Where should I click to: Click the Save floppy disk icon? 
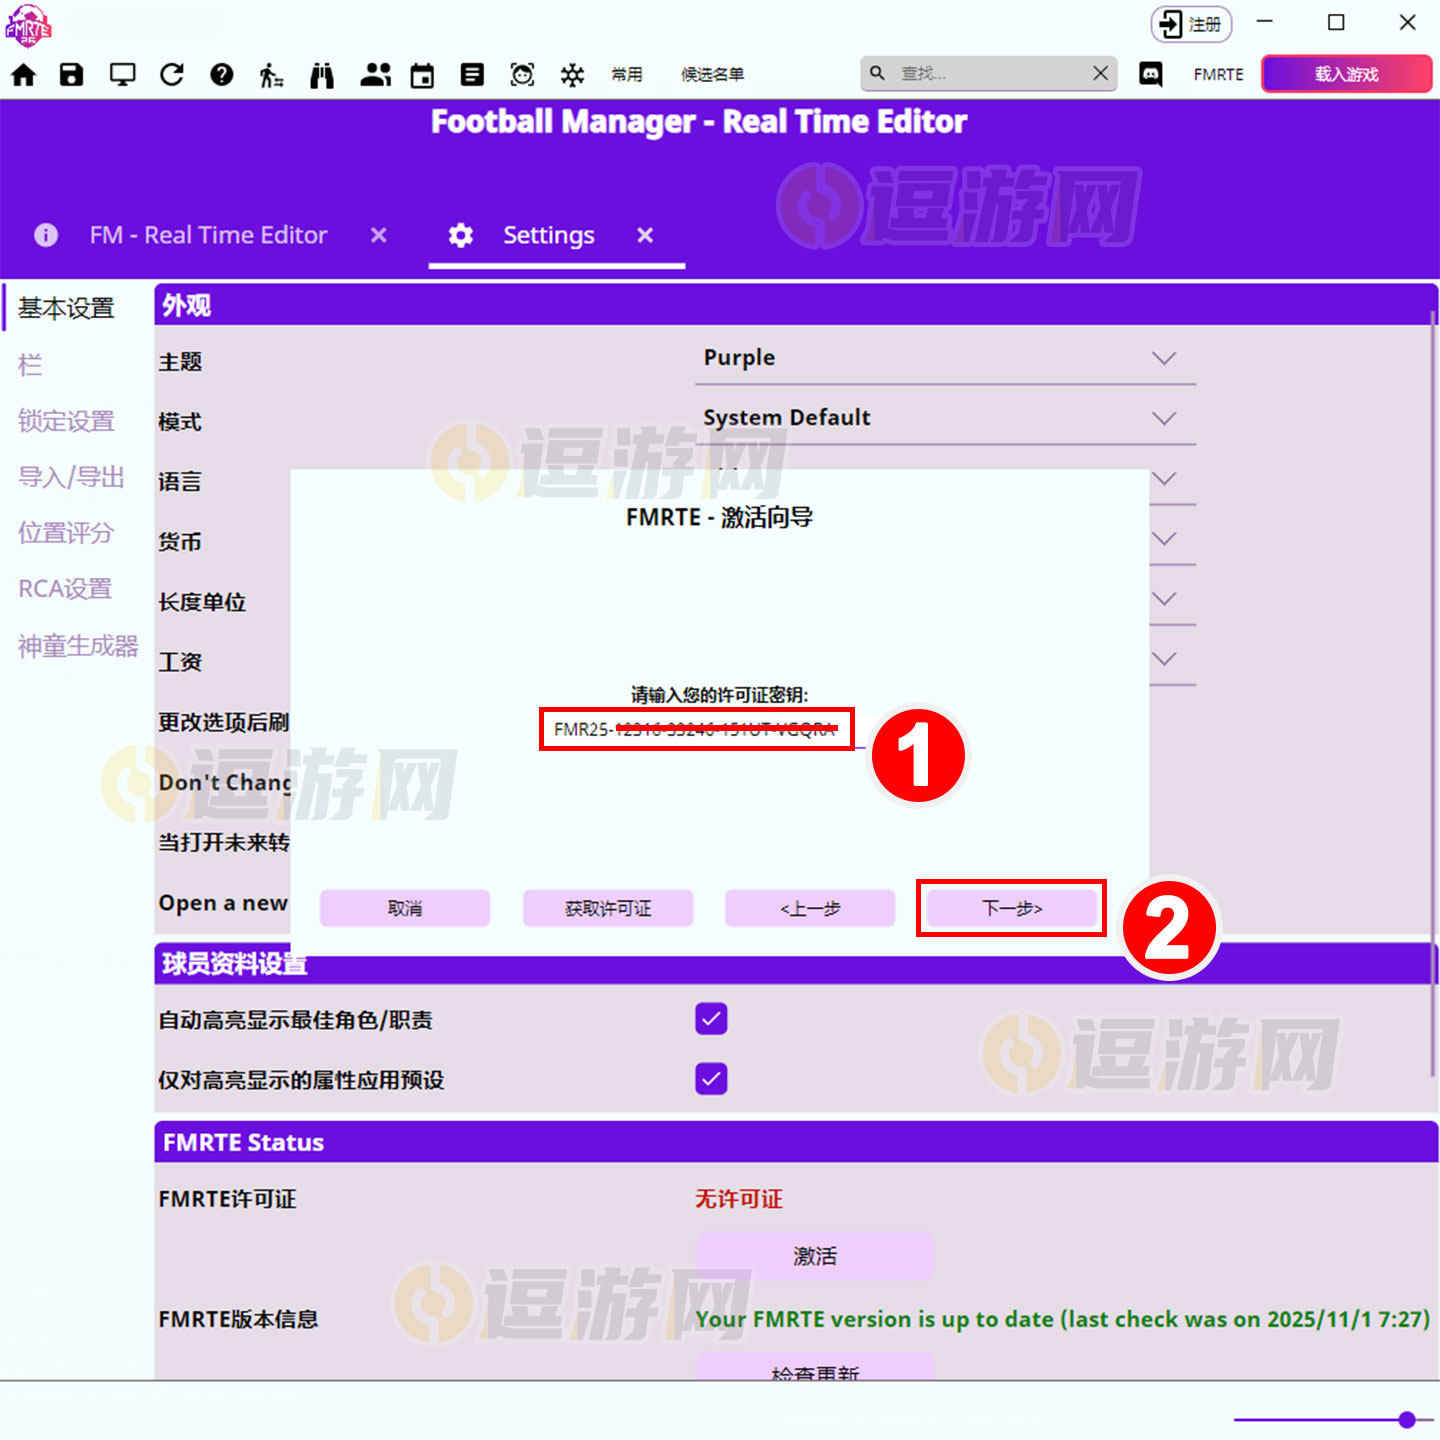tap(71, 74)
